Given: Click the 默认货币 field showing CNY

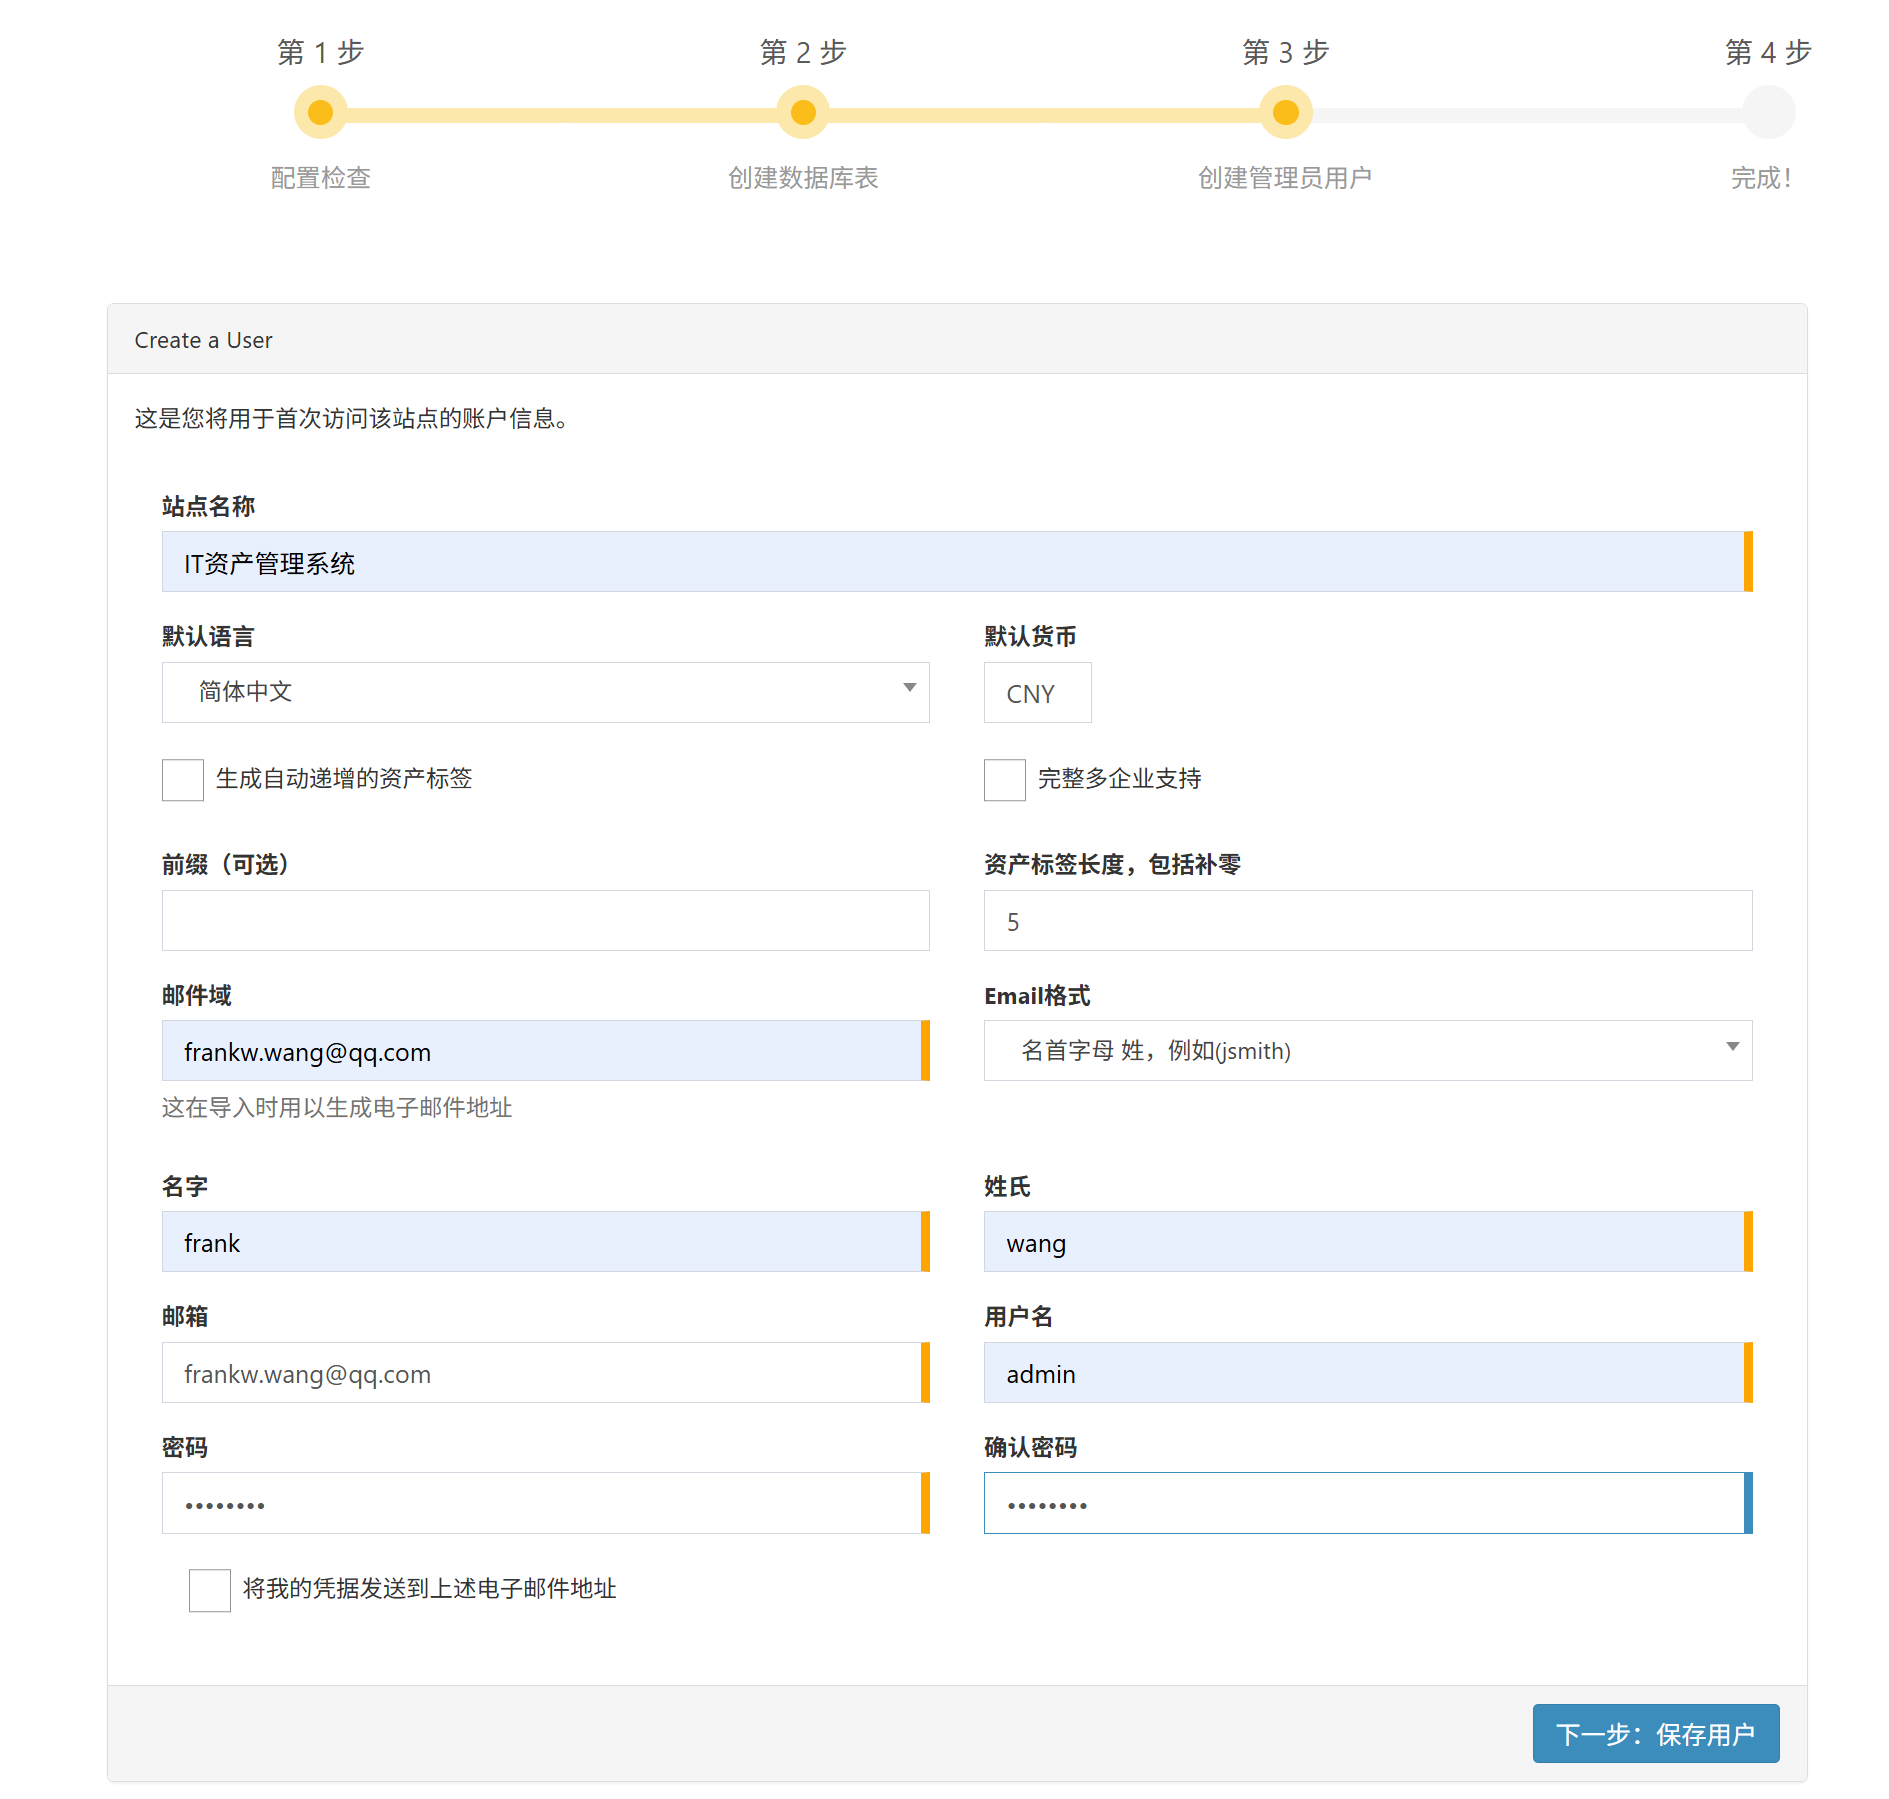Looking at the screenshot, I should 1037,692.
